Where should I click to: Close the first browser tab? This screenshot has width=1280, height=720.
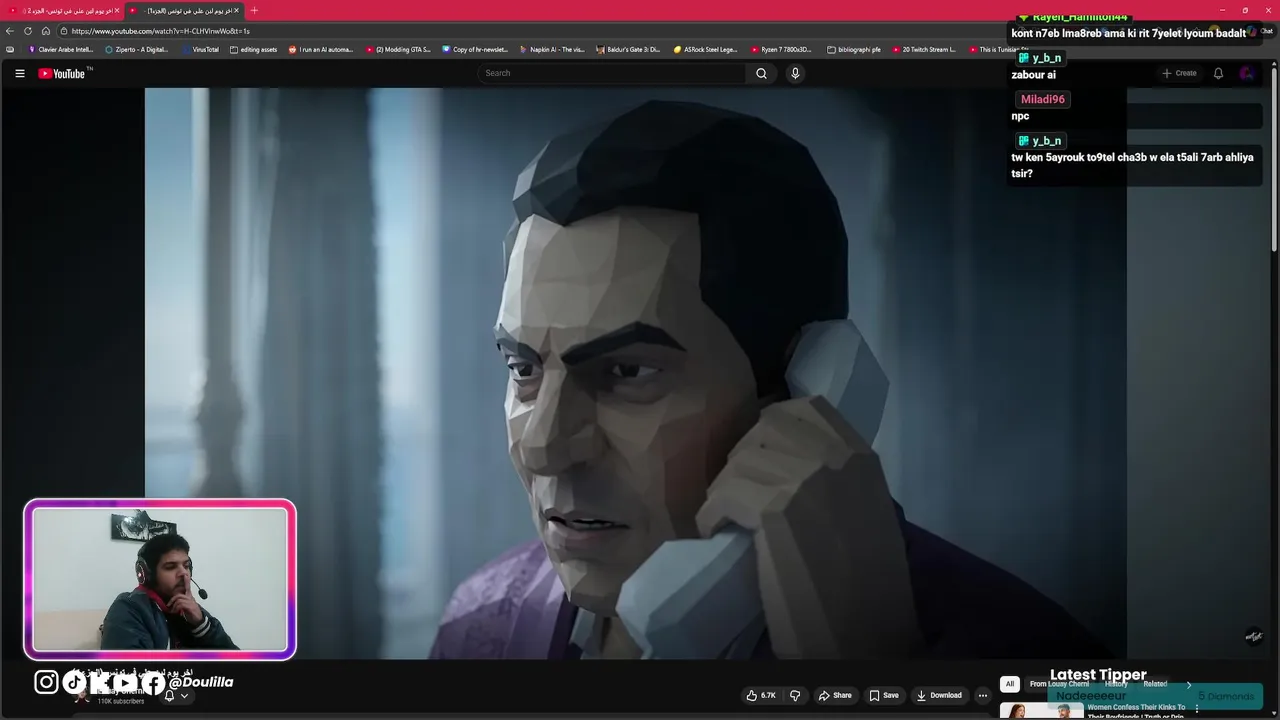[117, 10]
